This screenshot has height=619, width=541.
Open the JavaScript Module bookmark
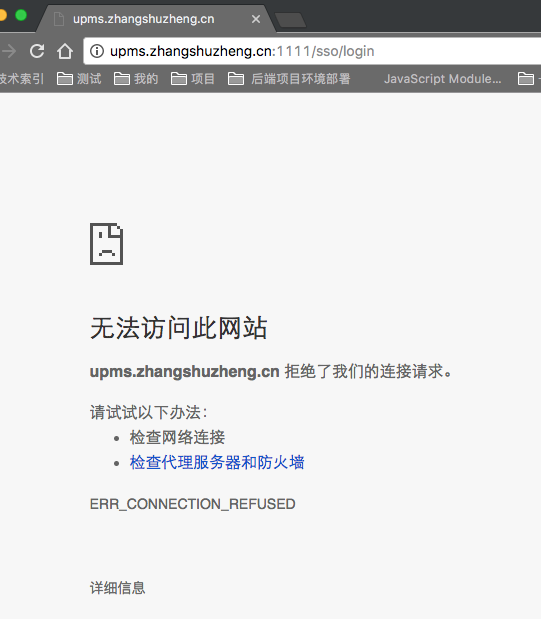442,79
